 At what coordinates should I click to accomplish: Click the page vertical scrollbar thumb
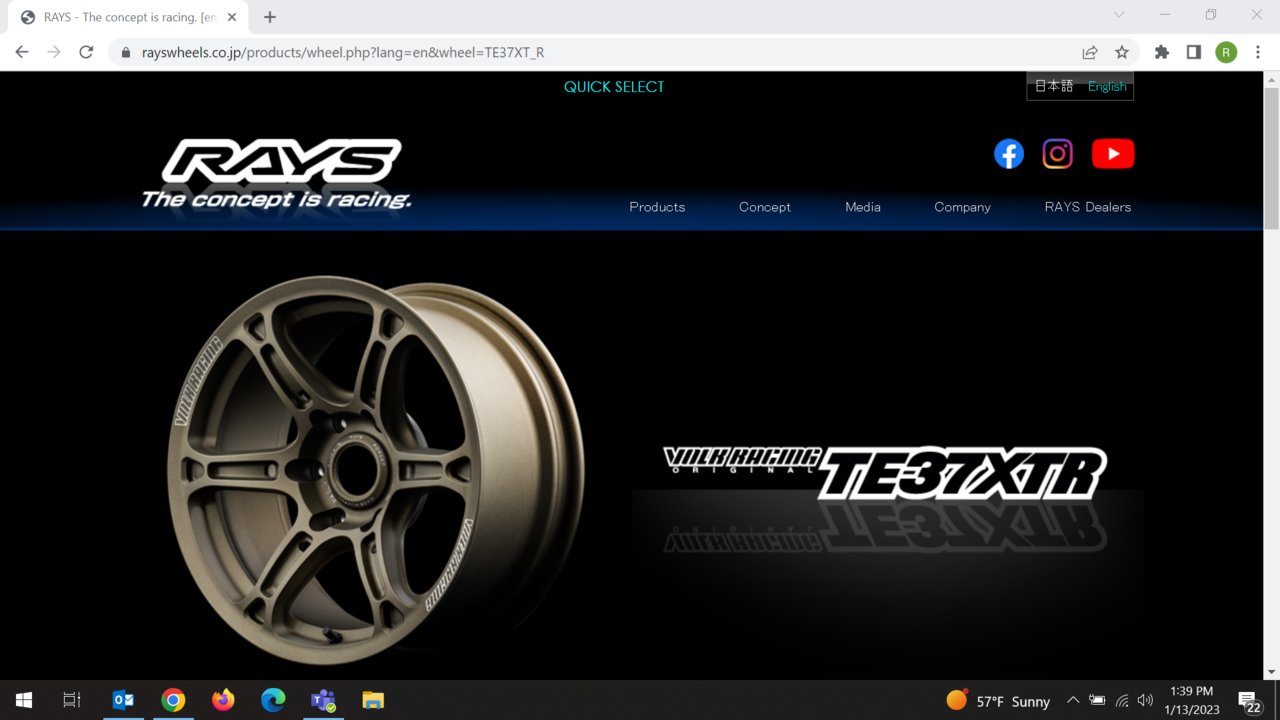pyautogui.click(x=1271, y=158)
